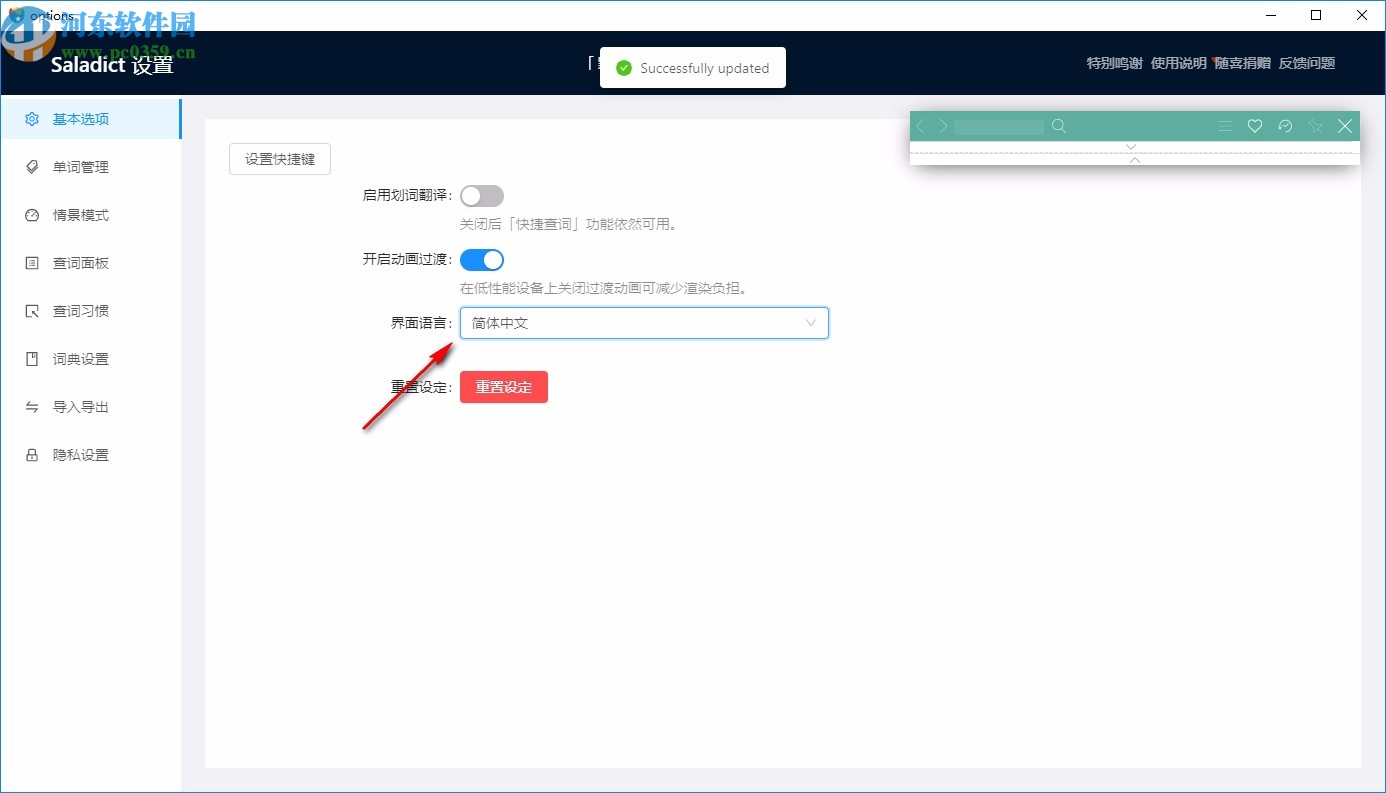Image resolution: width=1386 pixels, height=793 pixels.
Task: Open the 界面语言 language dropdown
Action: [643, 322]
